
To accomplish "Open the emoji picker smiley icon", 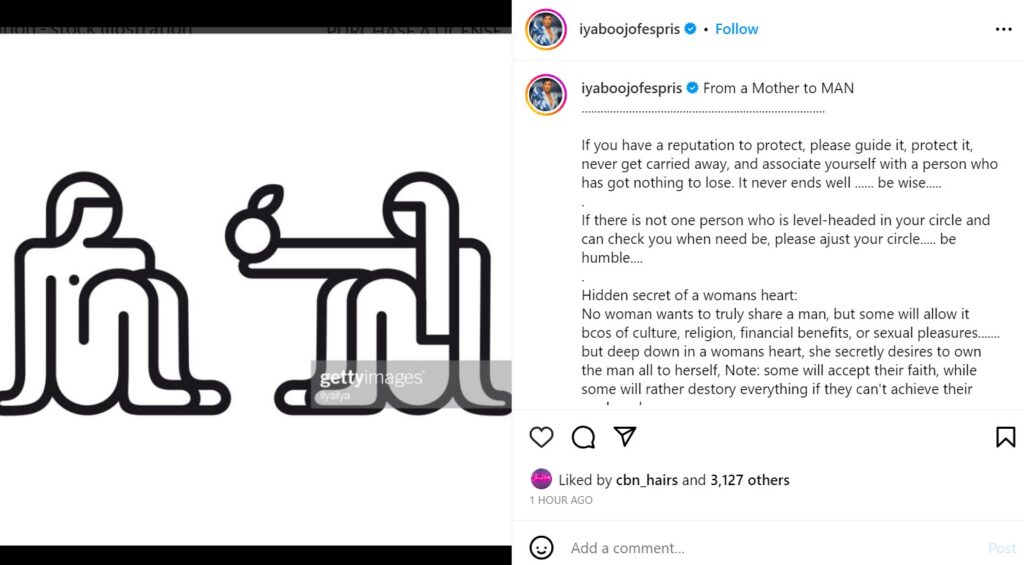I will click(541, 548).
